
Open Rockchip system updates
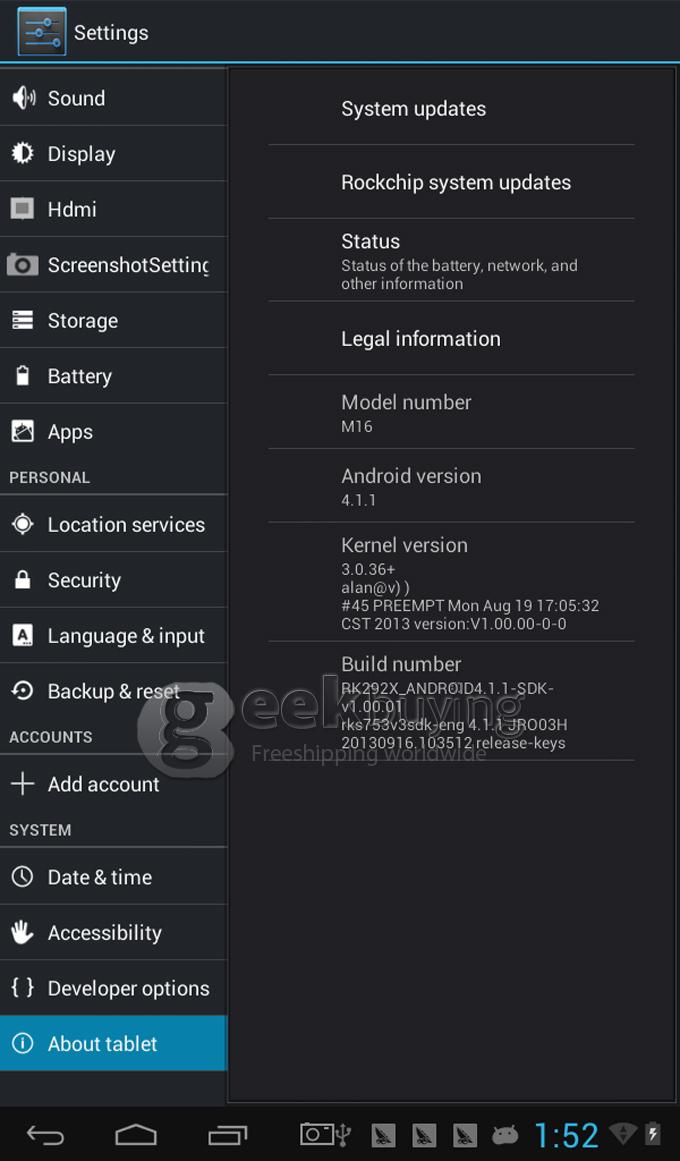[451, 182]
